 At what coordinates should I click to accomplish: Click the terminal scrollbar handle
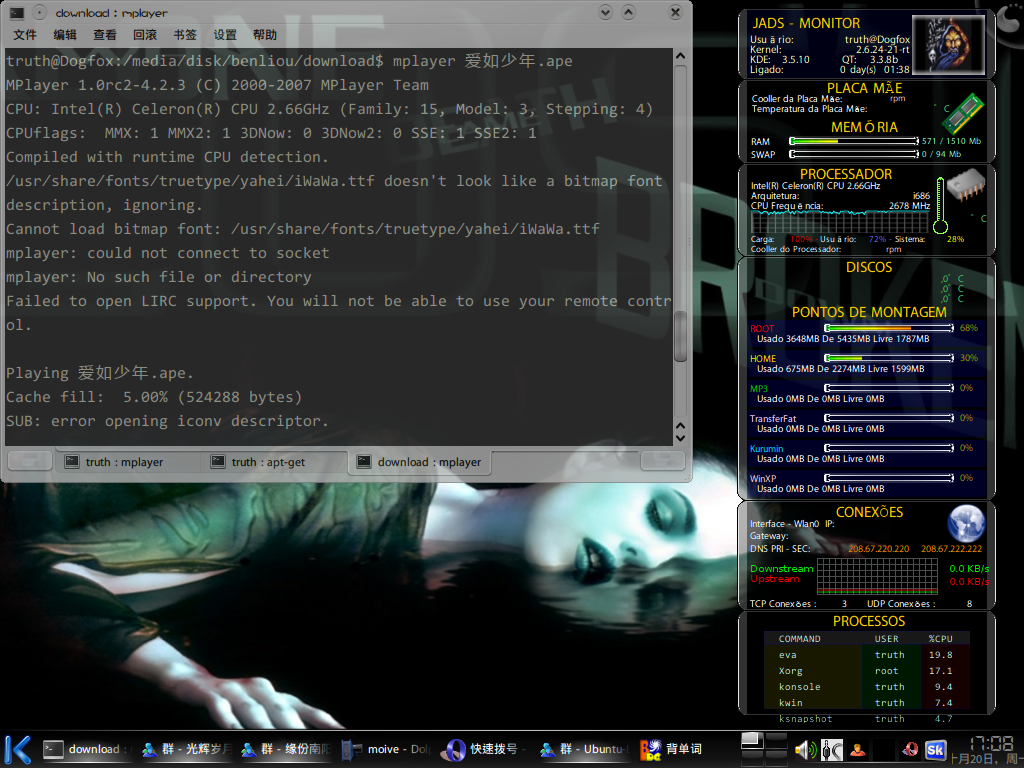click(680, 336)
